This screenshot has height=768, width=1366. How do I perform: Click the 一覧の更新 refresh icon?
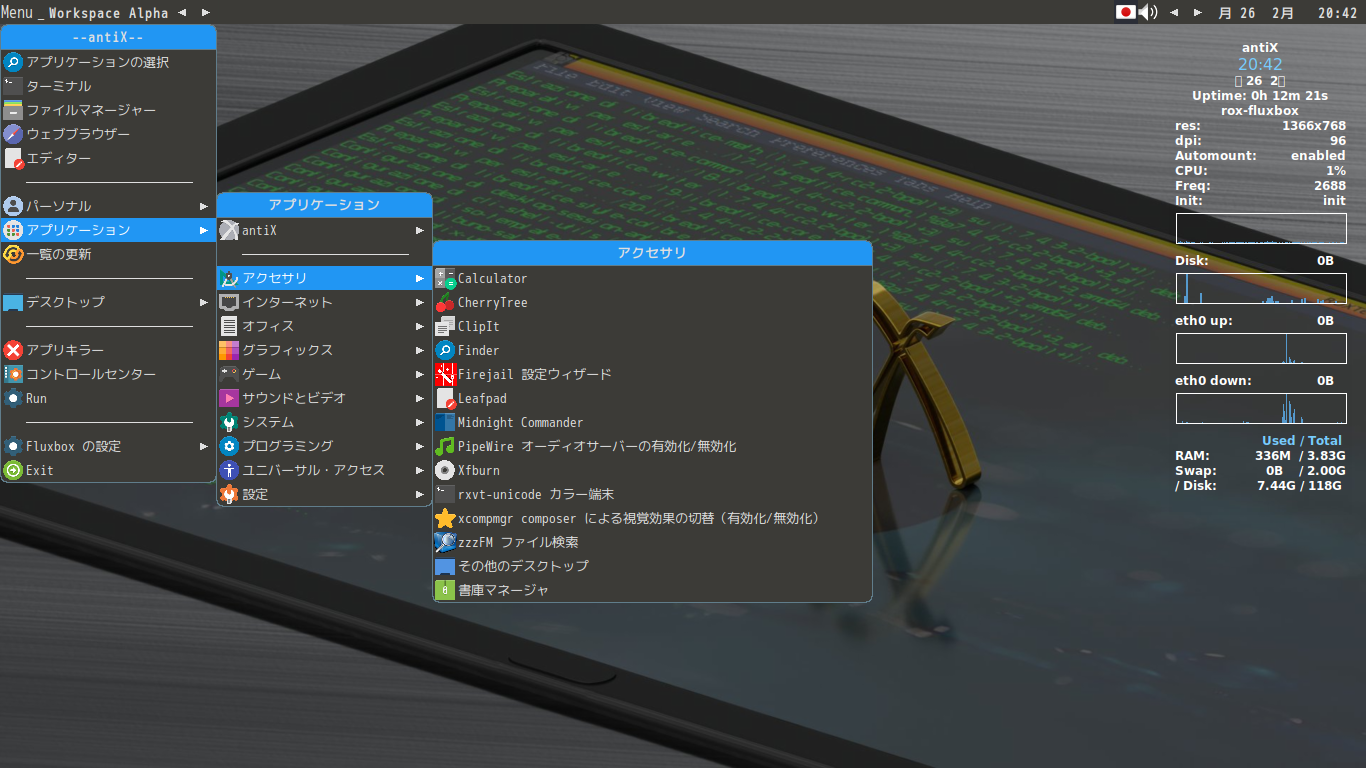pyautogui.click(x=13, y=254)
